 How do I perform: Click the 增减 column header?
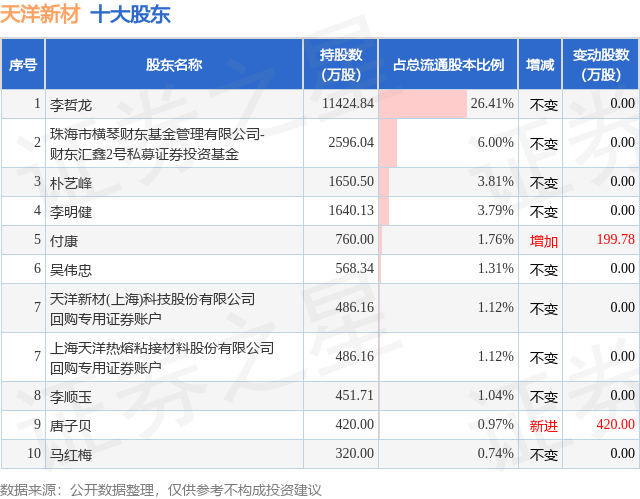pos(540,64)
